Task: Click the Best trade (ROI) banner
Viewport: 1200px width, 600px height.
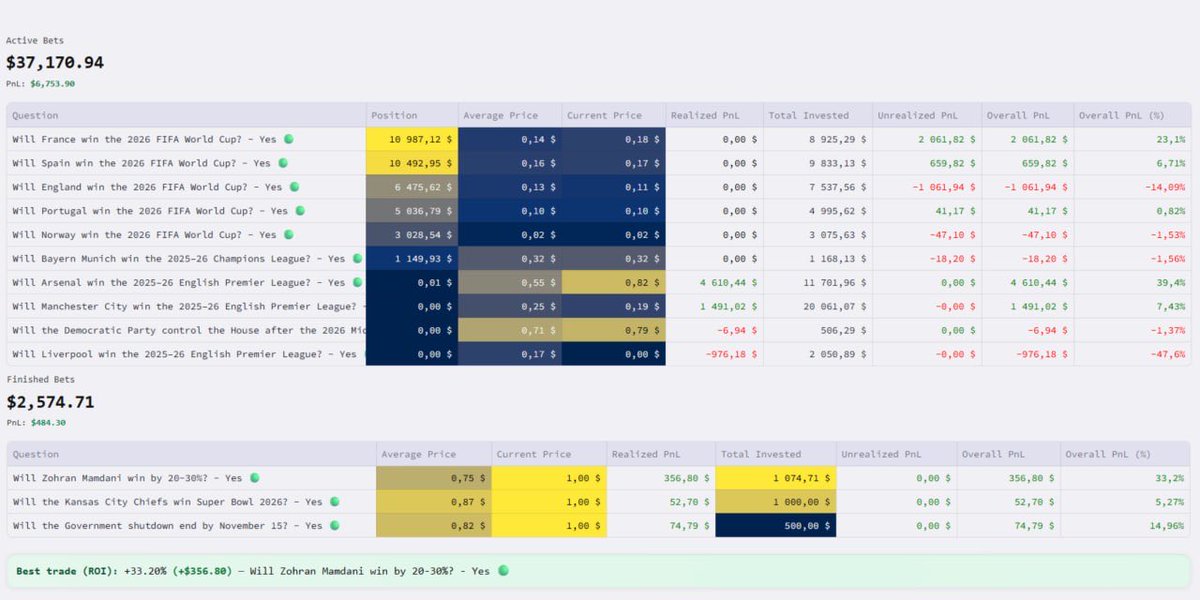Action: coord(599,571)
